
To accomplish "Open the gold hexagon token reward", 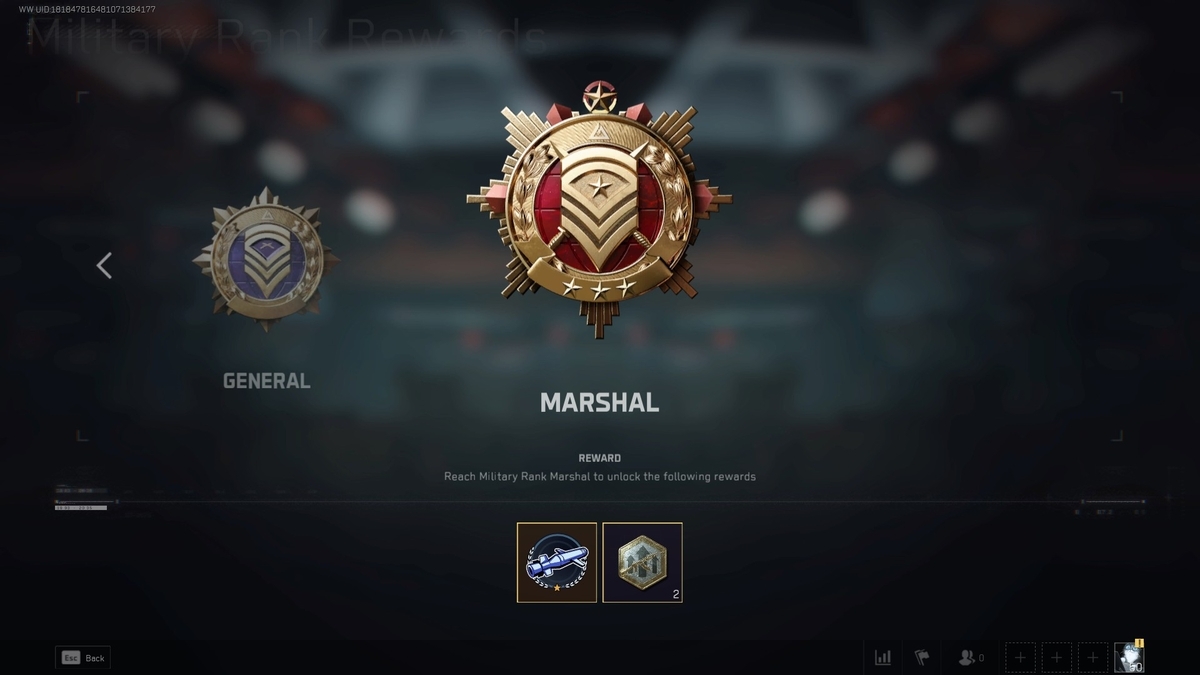I will tap(643, 562).
